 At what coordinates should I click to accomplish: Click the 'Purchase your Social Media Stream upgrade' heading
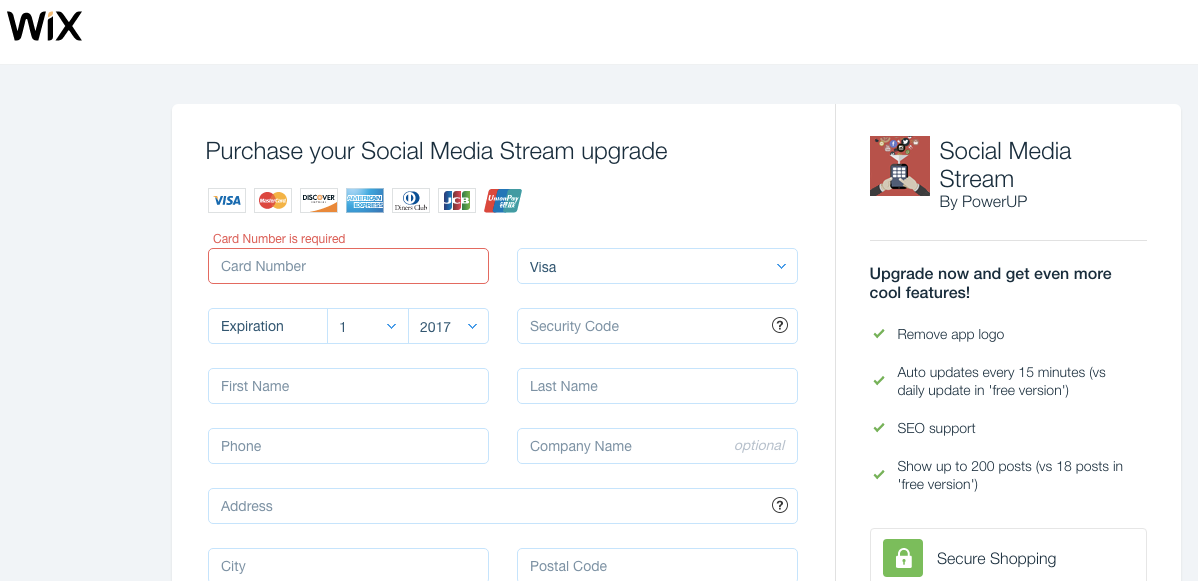pyautogui.click(x=436, y=151)
